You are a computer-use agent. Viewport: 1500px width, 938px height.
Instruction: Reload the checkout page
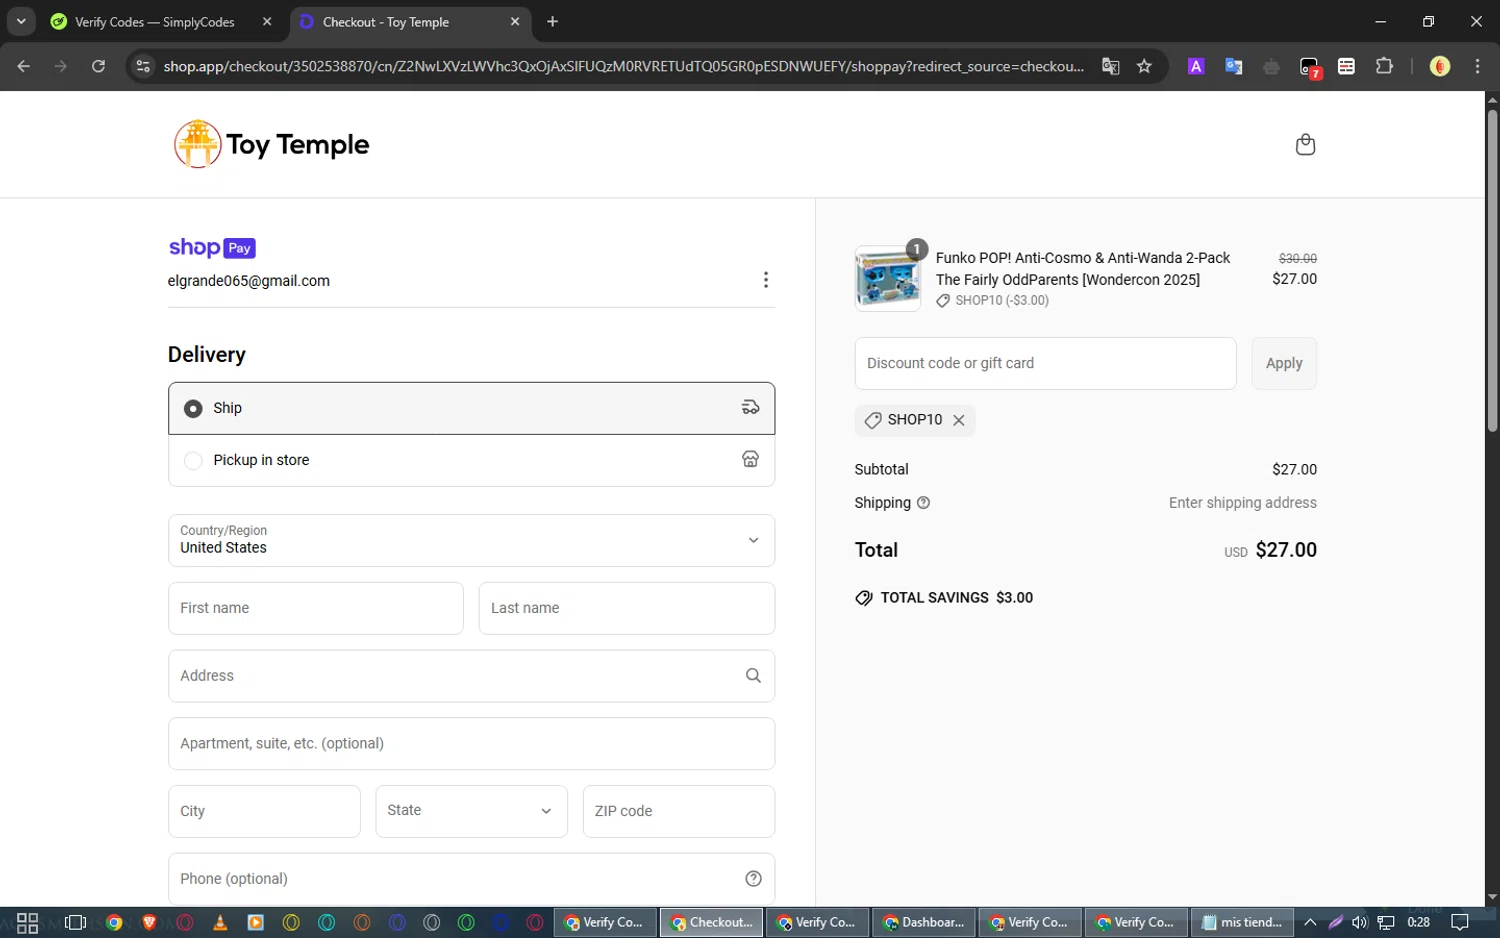(x=98, y=66)
